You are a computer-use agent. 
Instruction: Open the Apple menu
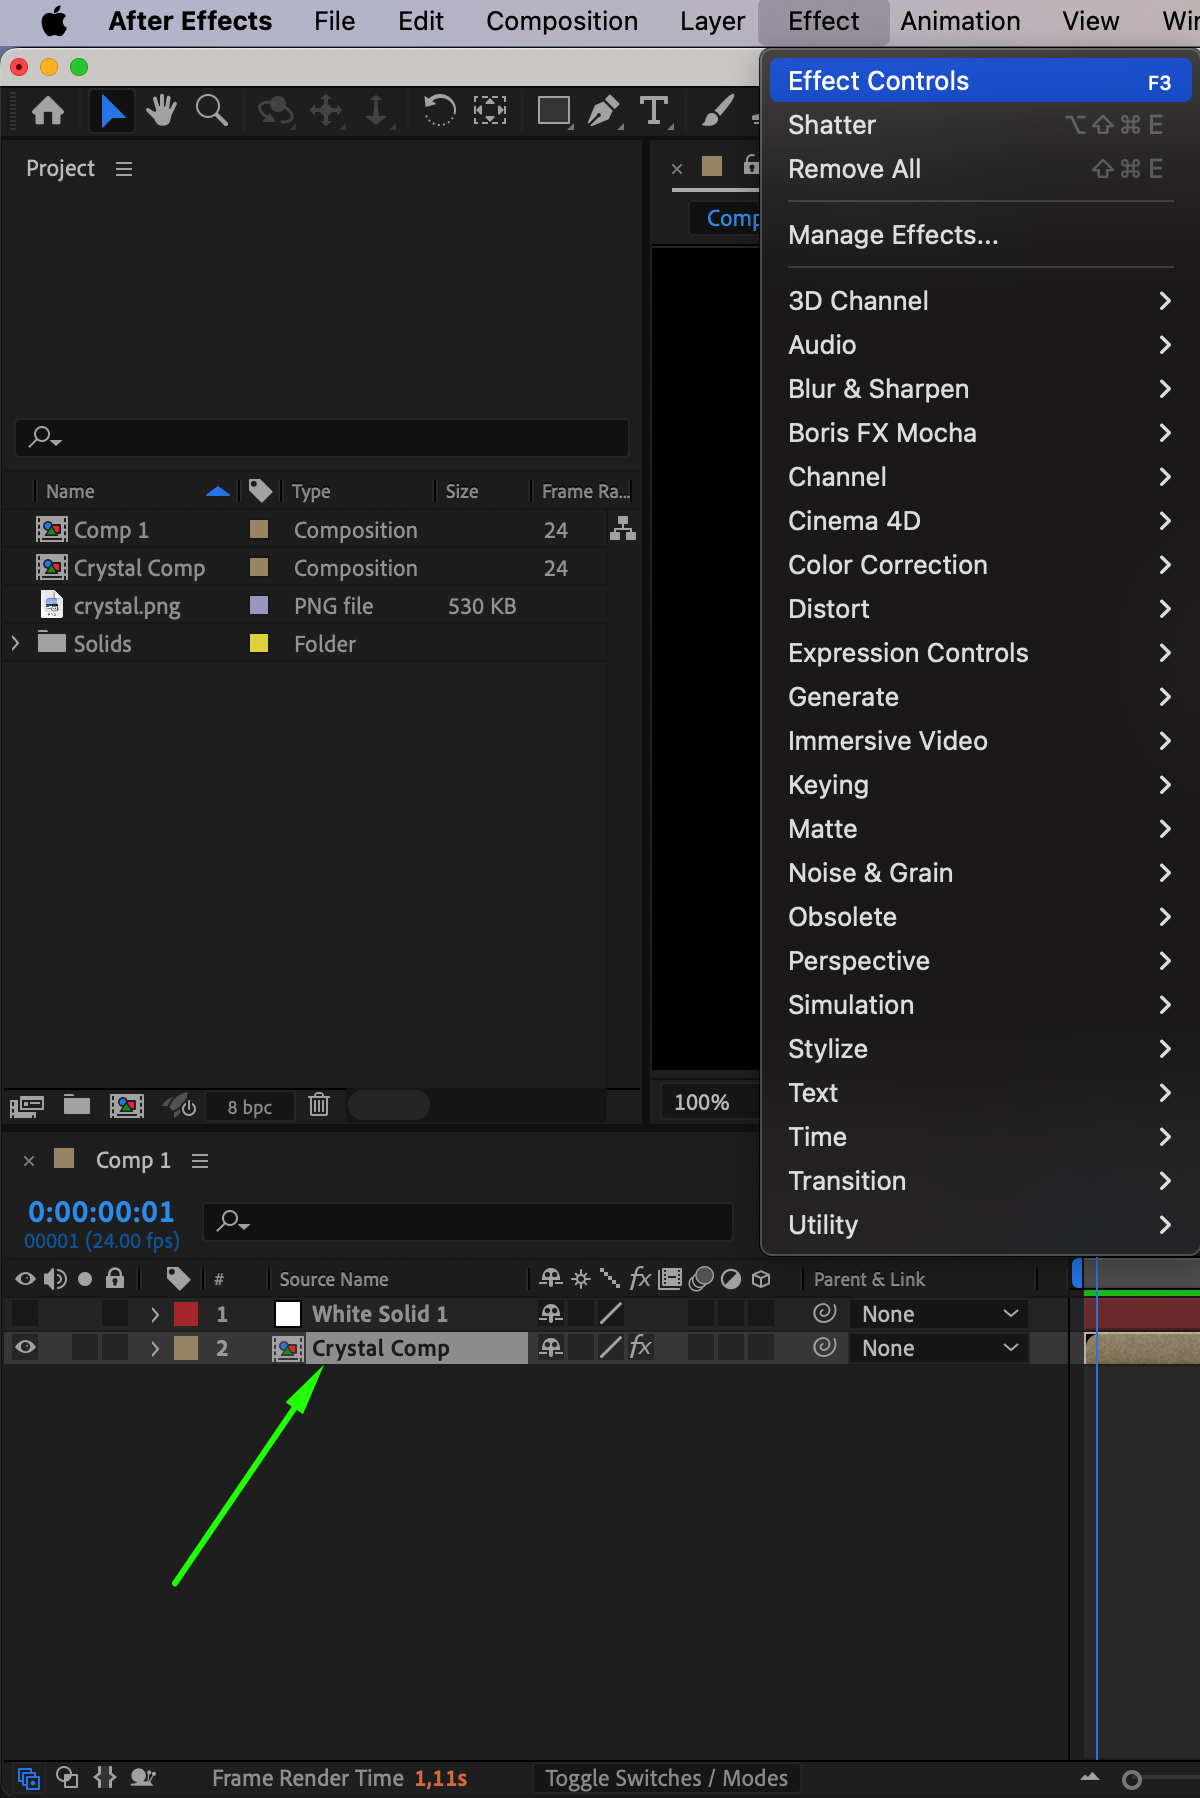click(54, 21)
